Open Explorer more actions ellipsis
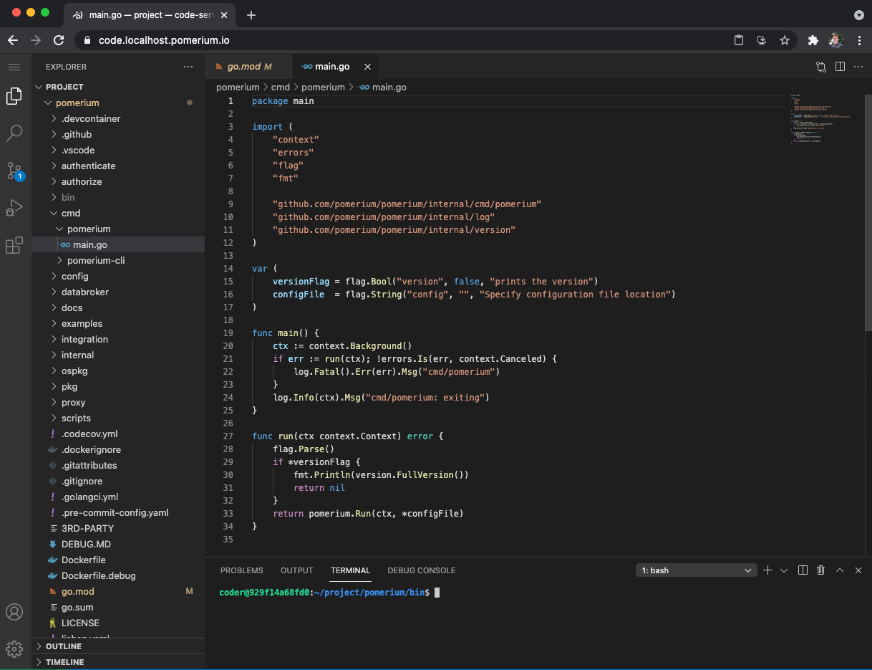Image resolution: width=872 pixels, height=670 pixels. pyautogui.click(x=189, y=67)
